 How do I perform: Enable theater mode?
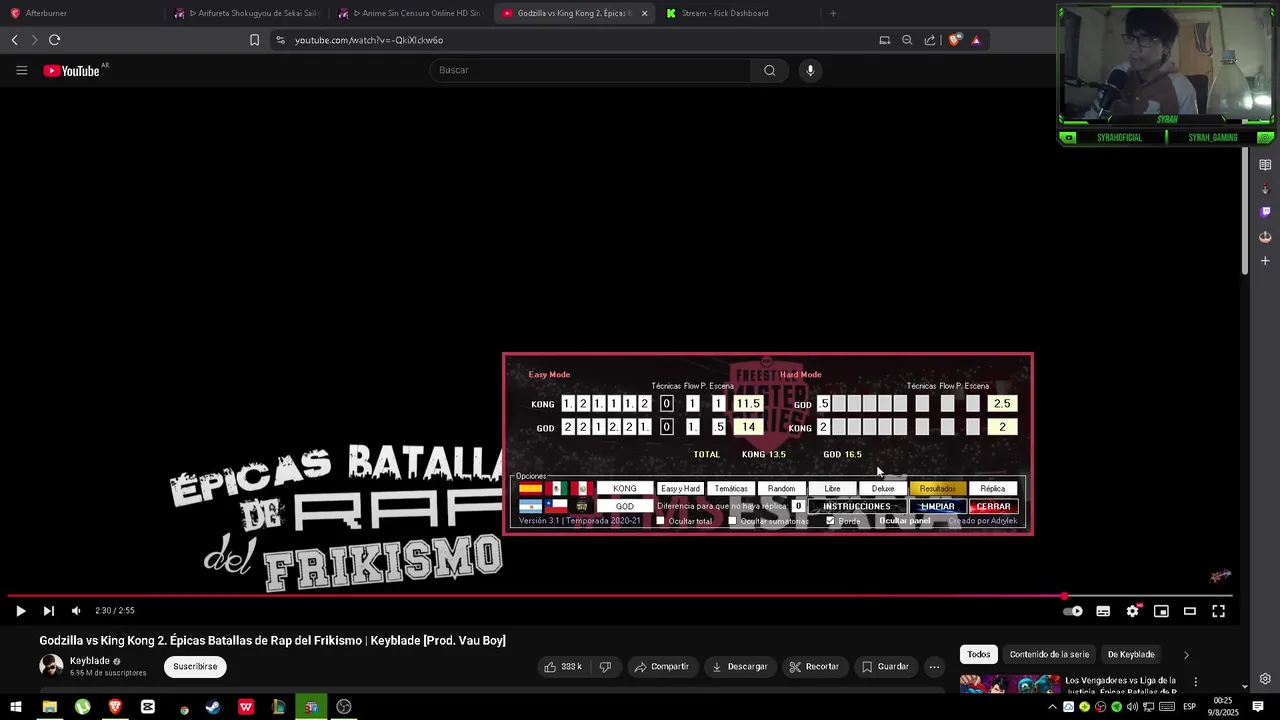1190,611
